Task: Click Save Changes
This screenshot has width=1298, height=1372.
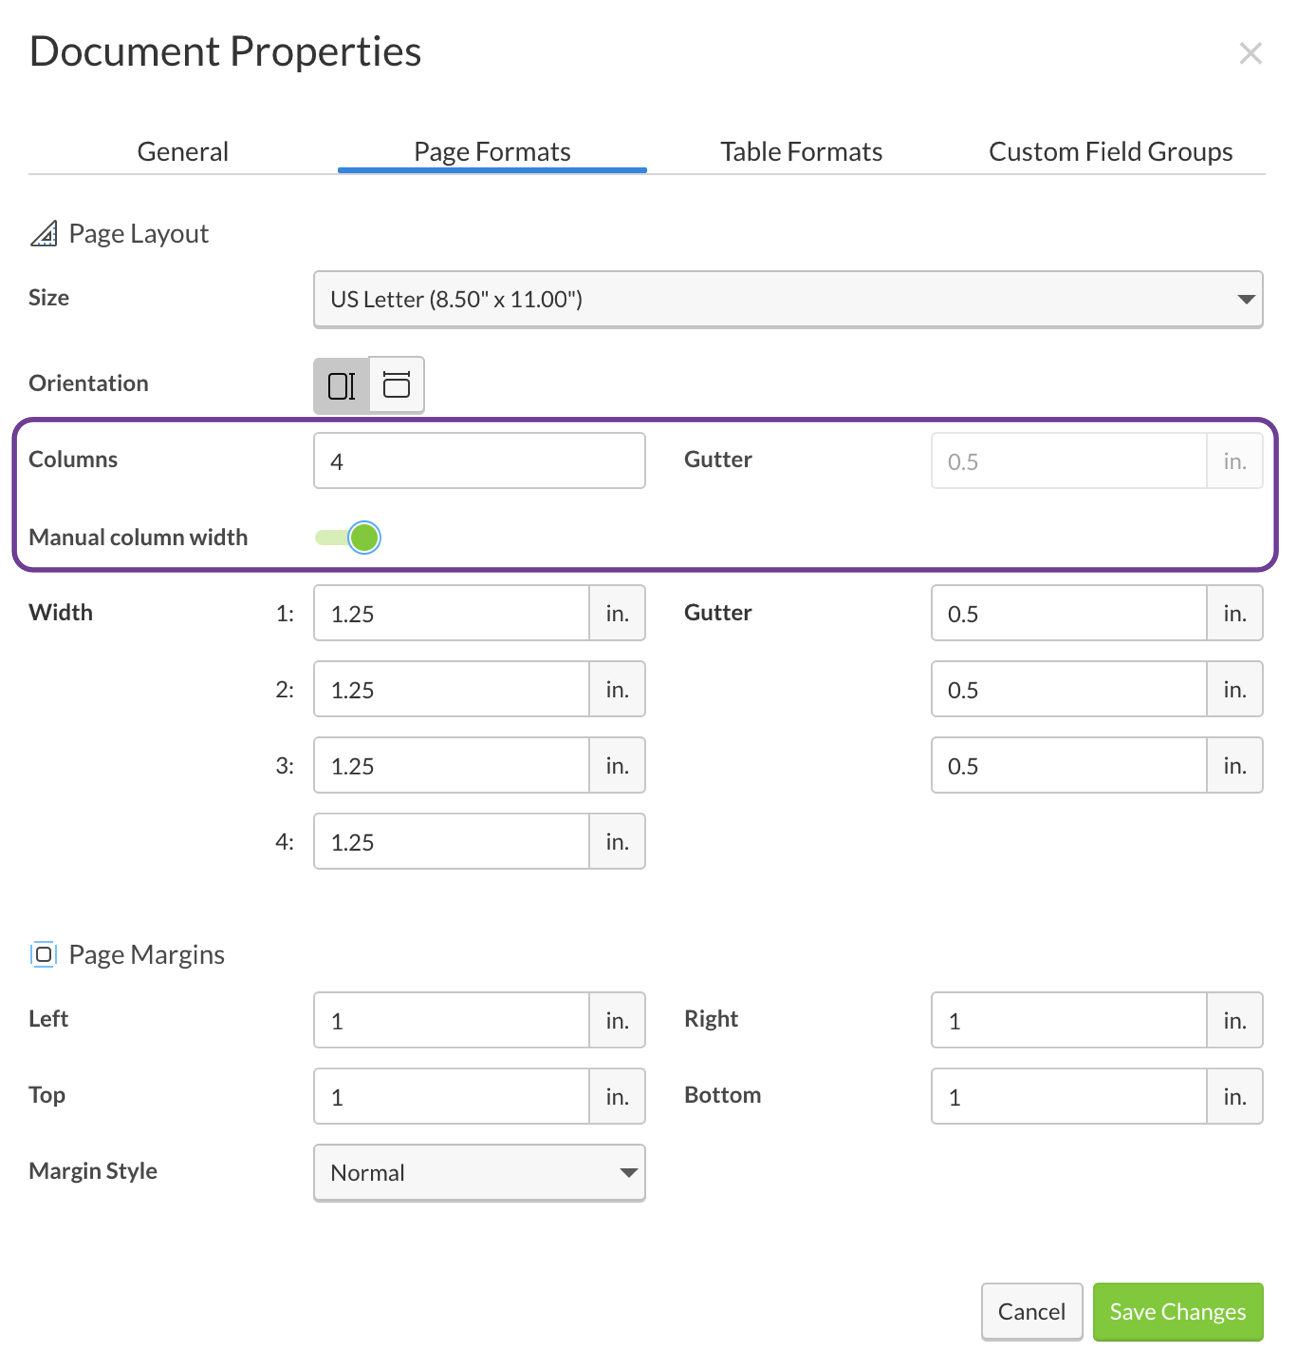Action: tap(1177, 1311)
